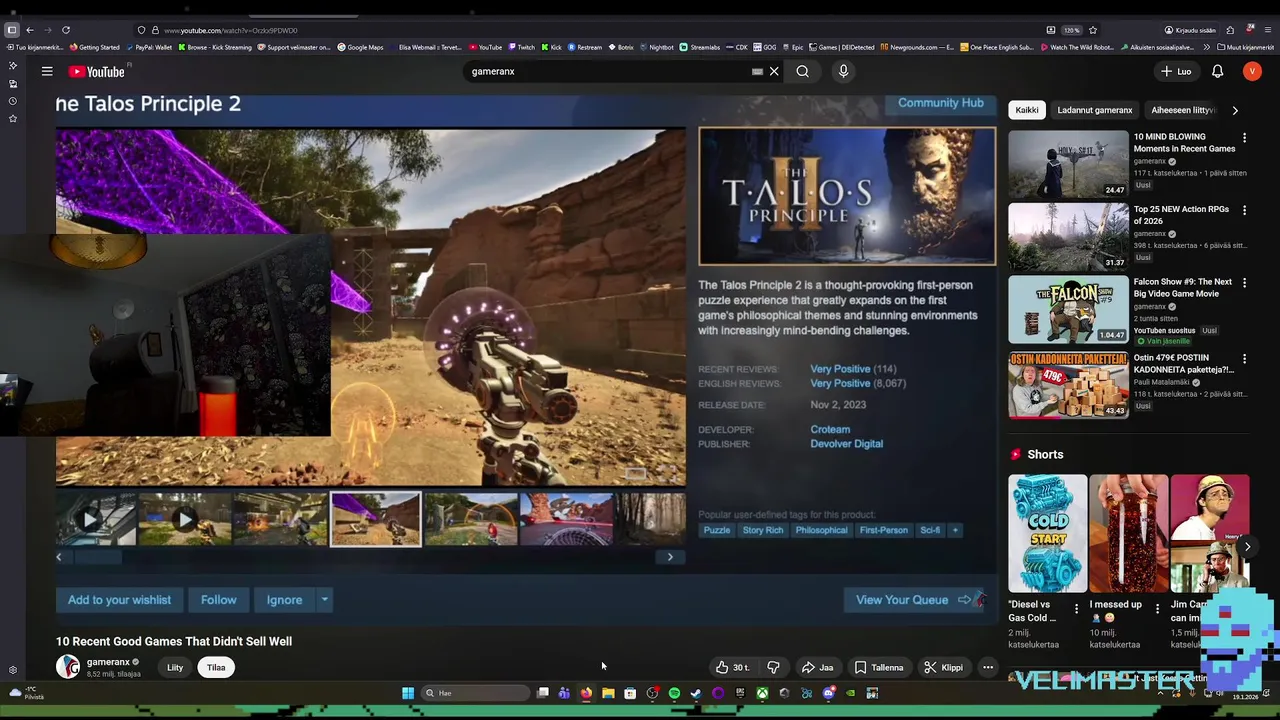Open the browser sidebar settings gear

13,670
